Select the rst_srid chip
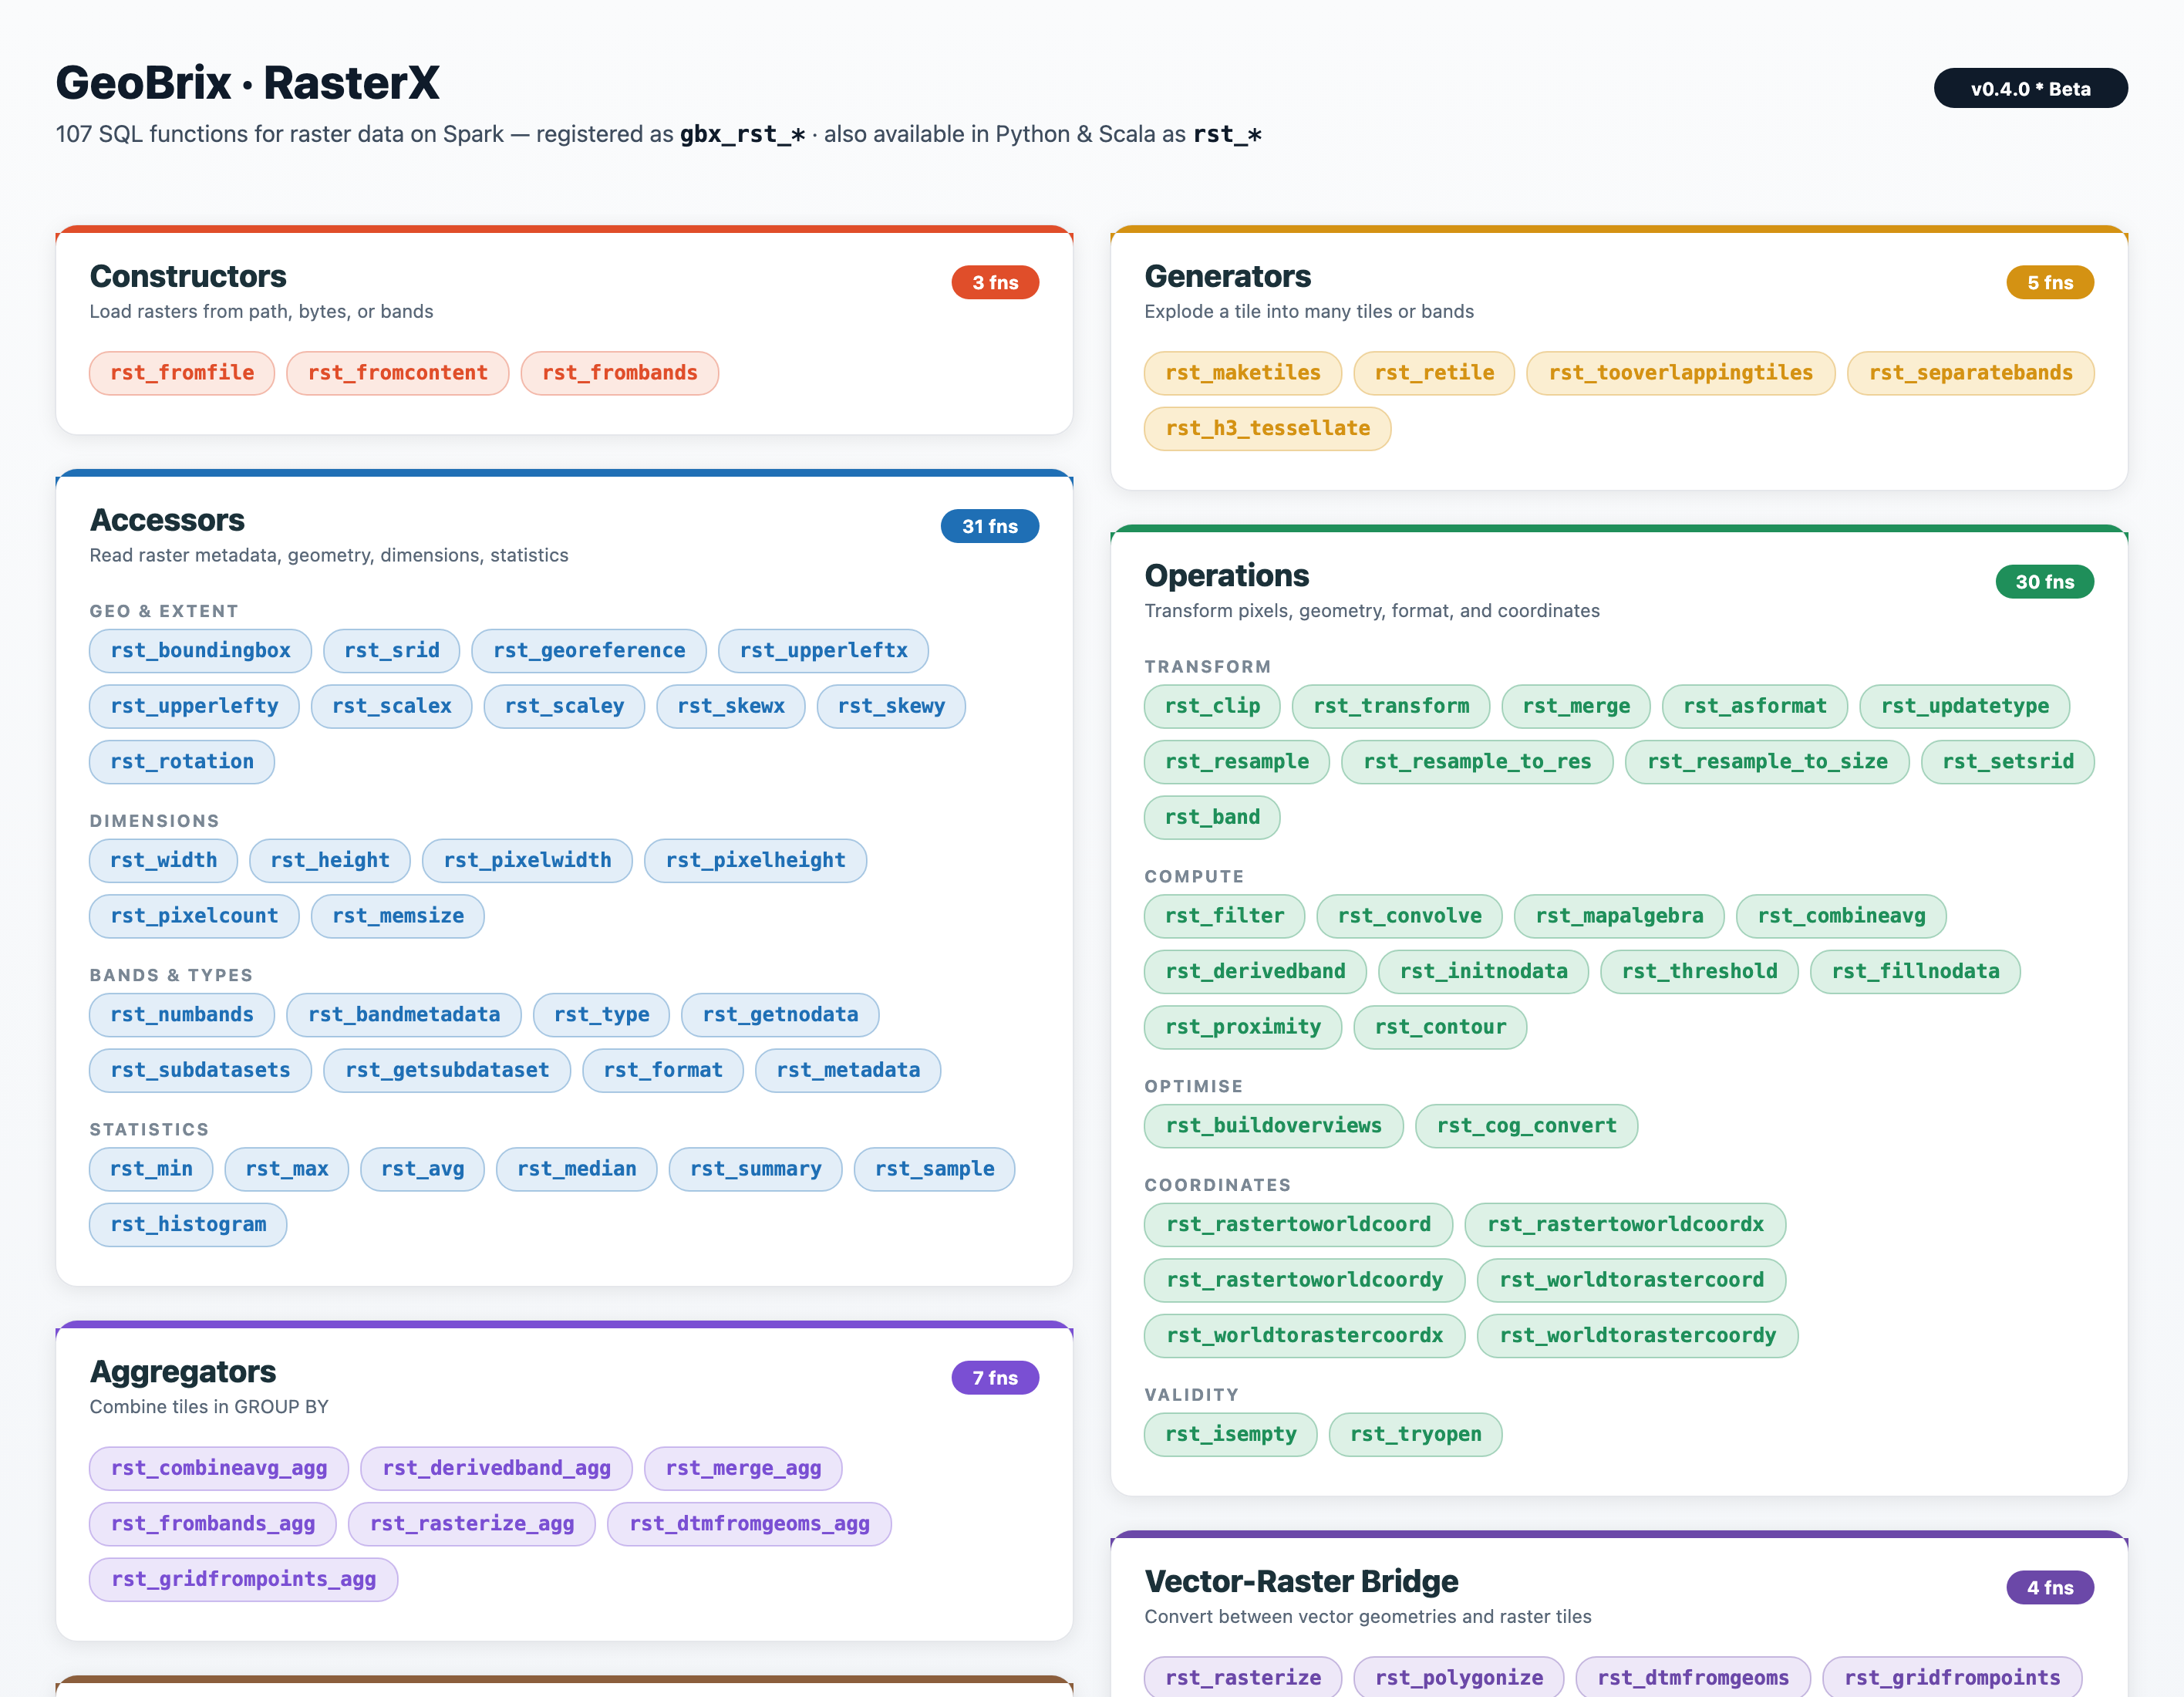 click(392, 651)
